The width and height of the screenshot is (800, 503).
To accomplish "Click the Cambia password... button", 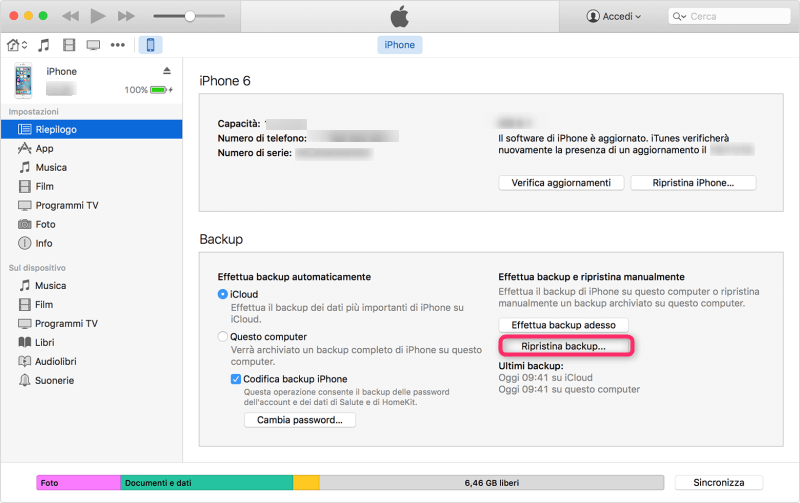I will (299, 420).
